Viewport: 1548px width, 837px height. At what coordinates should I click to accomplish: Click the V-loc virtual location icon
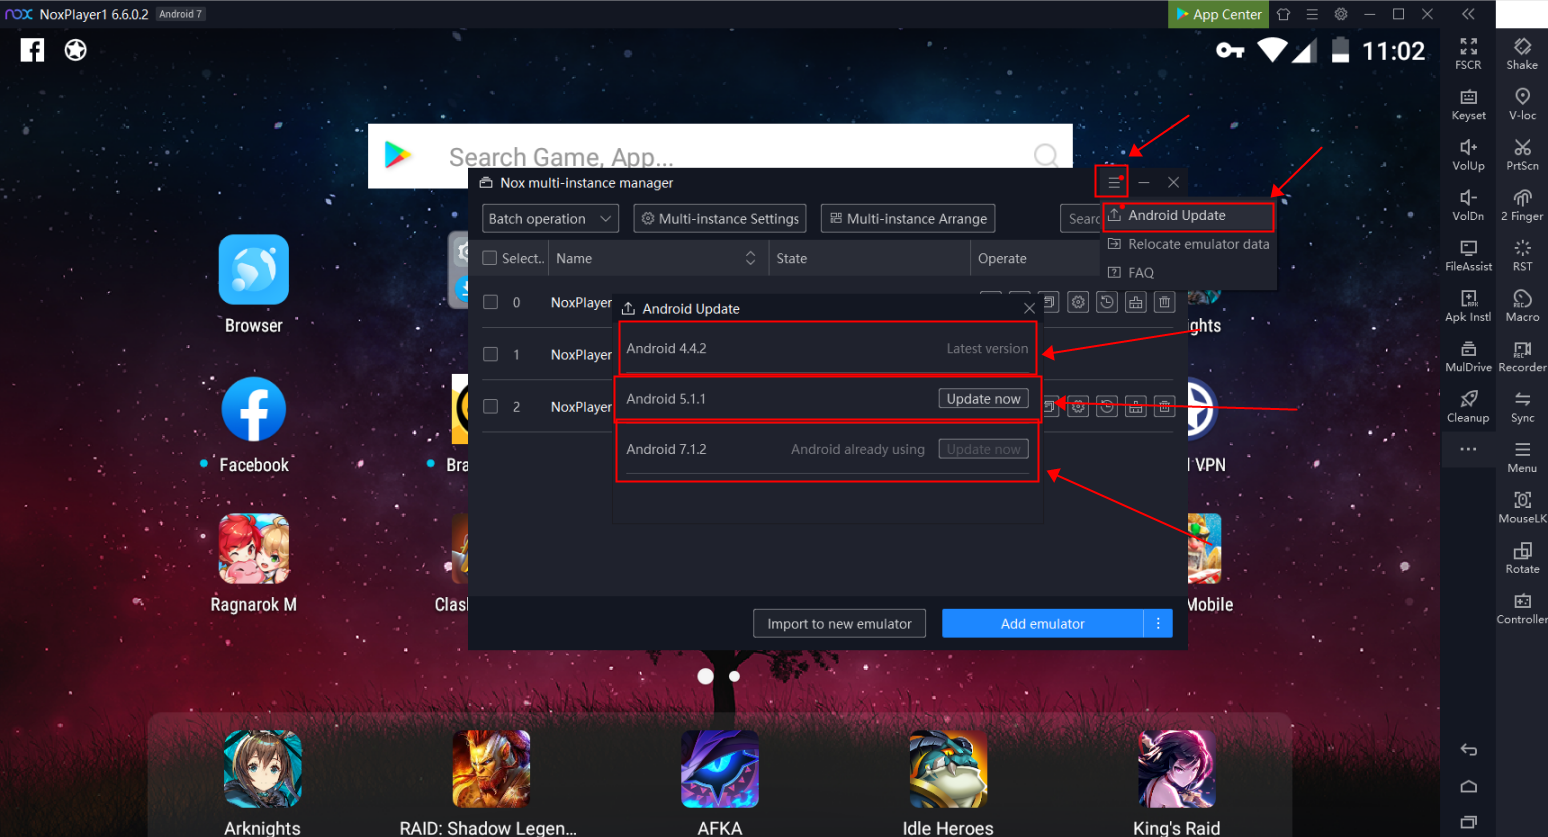coord(1522,103)
